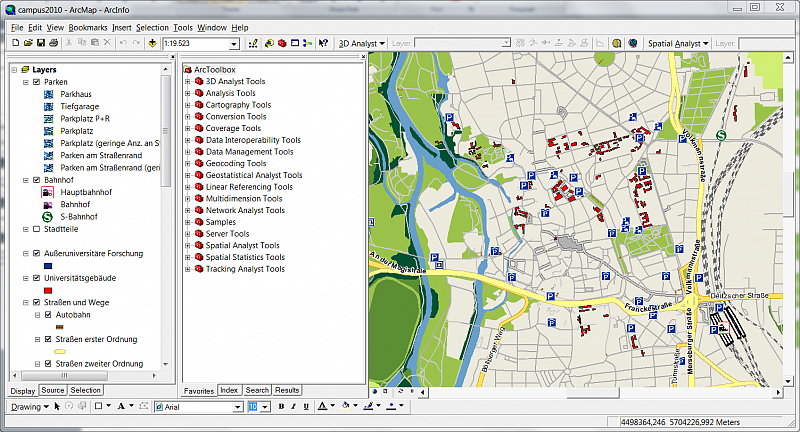The width and height of the screenshot is (800, 432).
Task: Toggle the Außeruniversitäre Forschung layer checkbox
Action: tap(36, 253)
